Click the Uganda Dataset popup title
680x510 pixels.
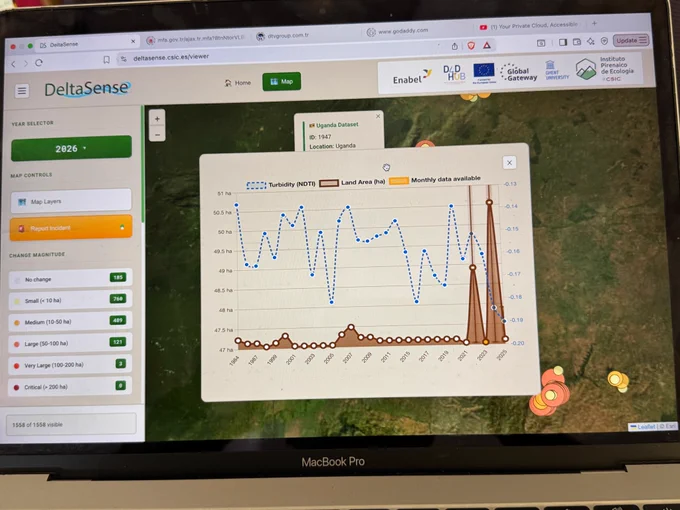[337, 125]
